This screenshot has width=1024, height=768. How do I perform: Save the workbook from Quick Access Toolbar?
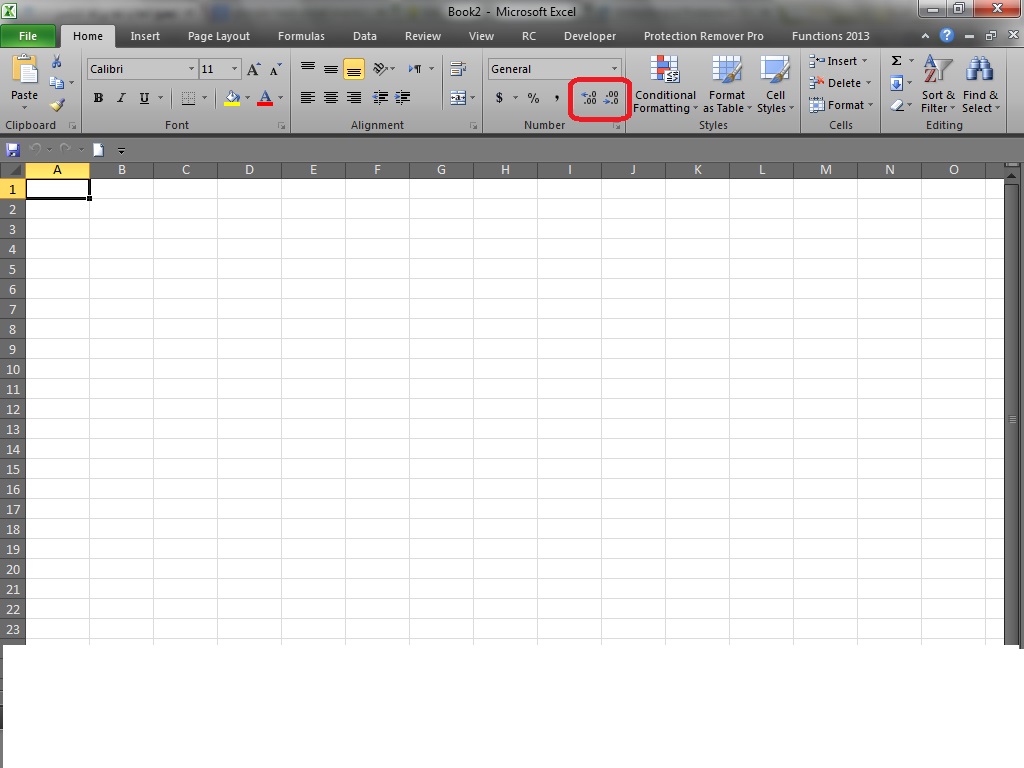(12, 150)
